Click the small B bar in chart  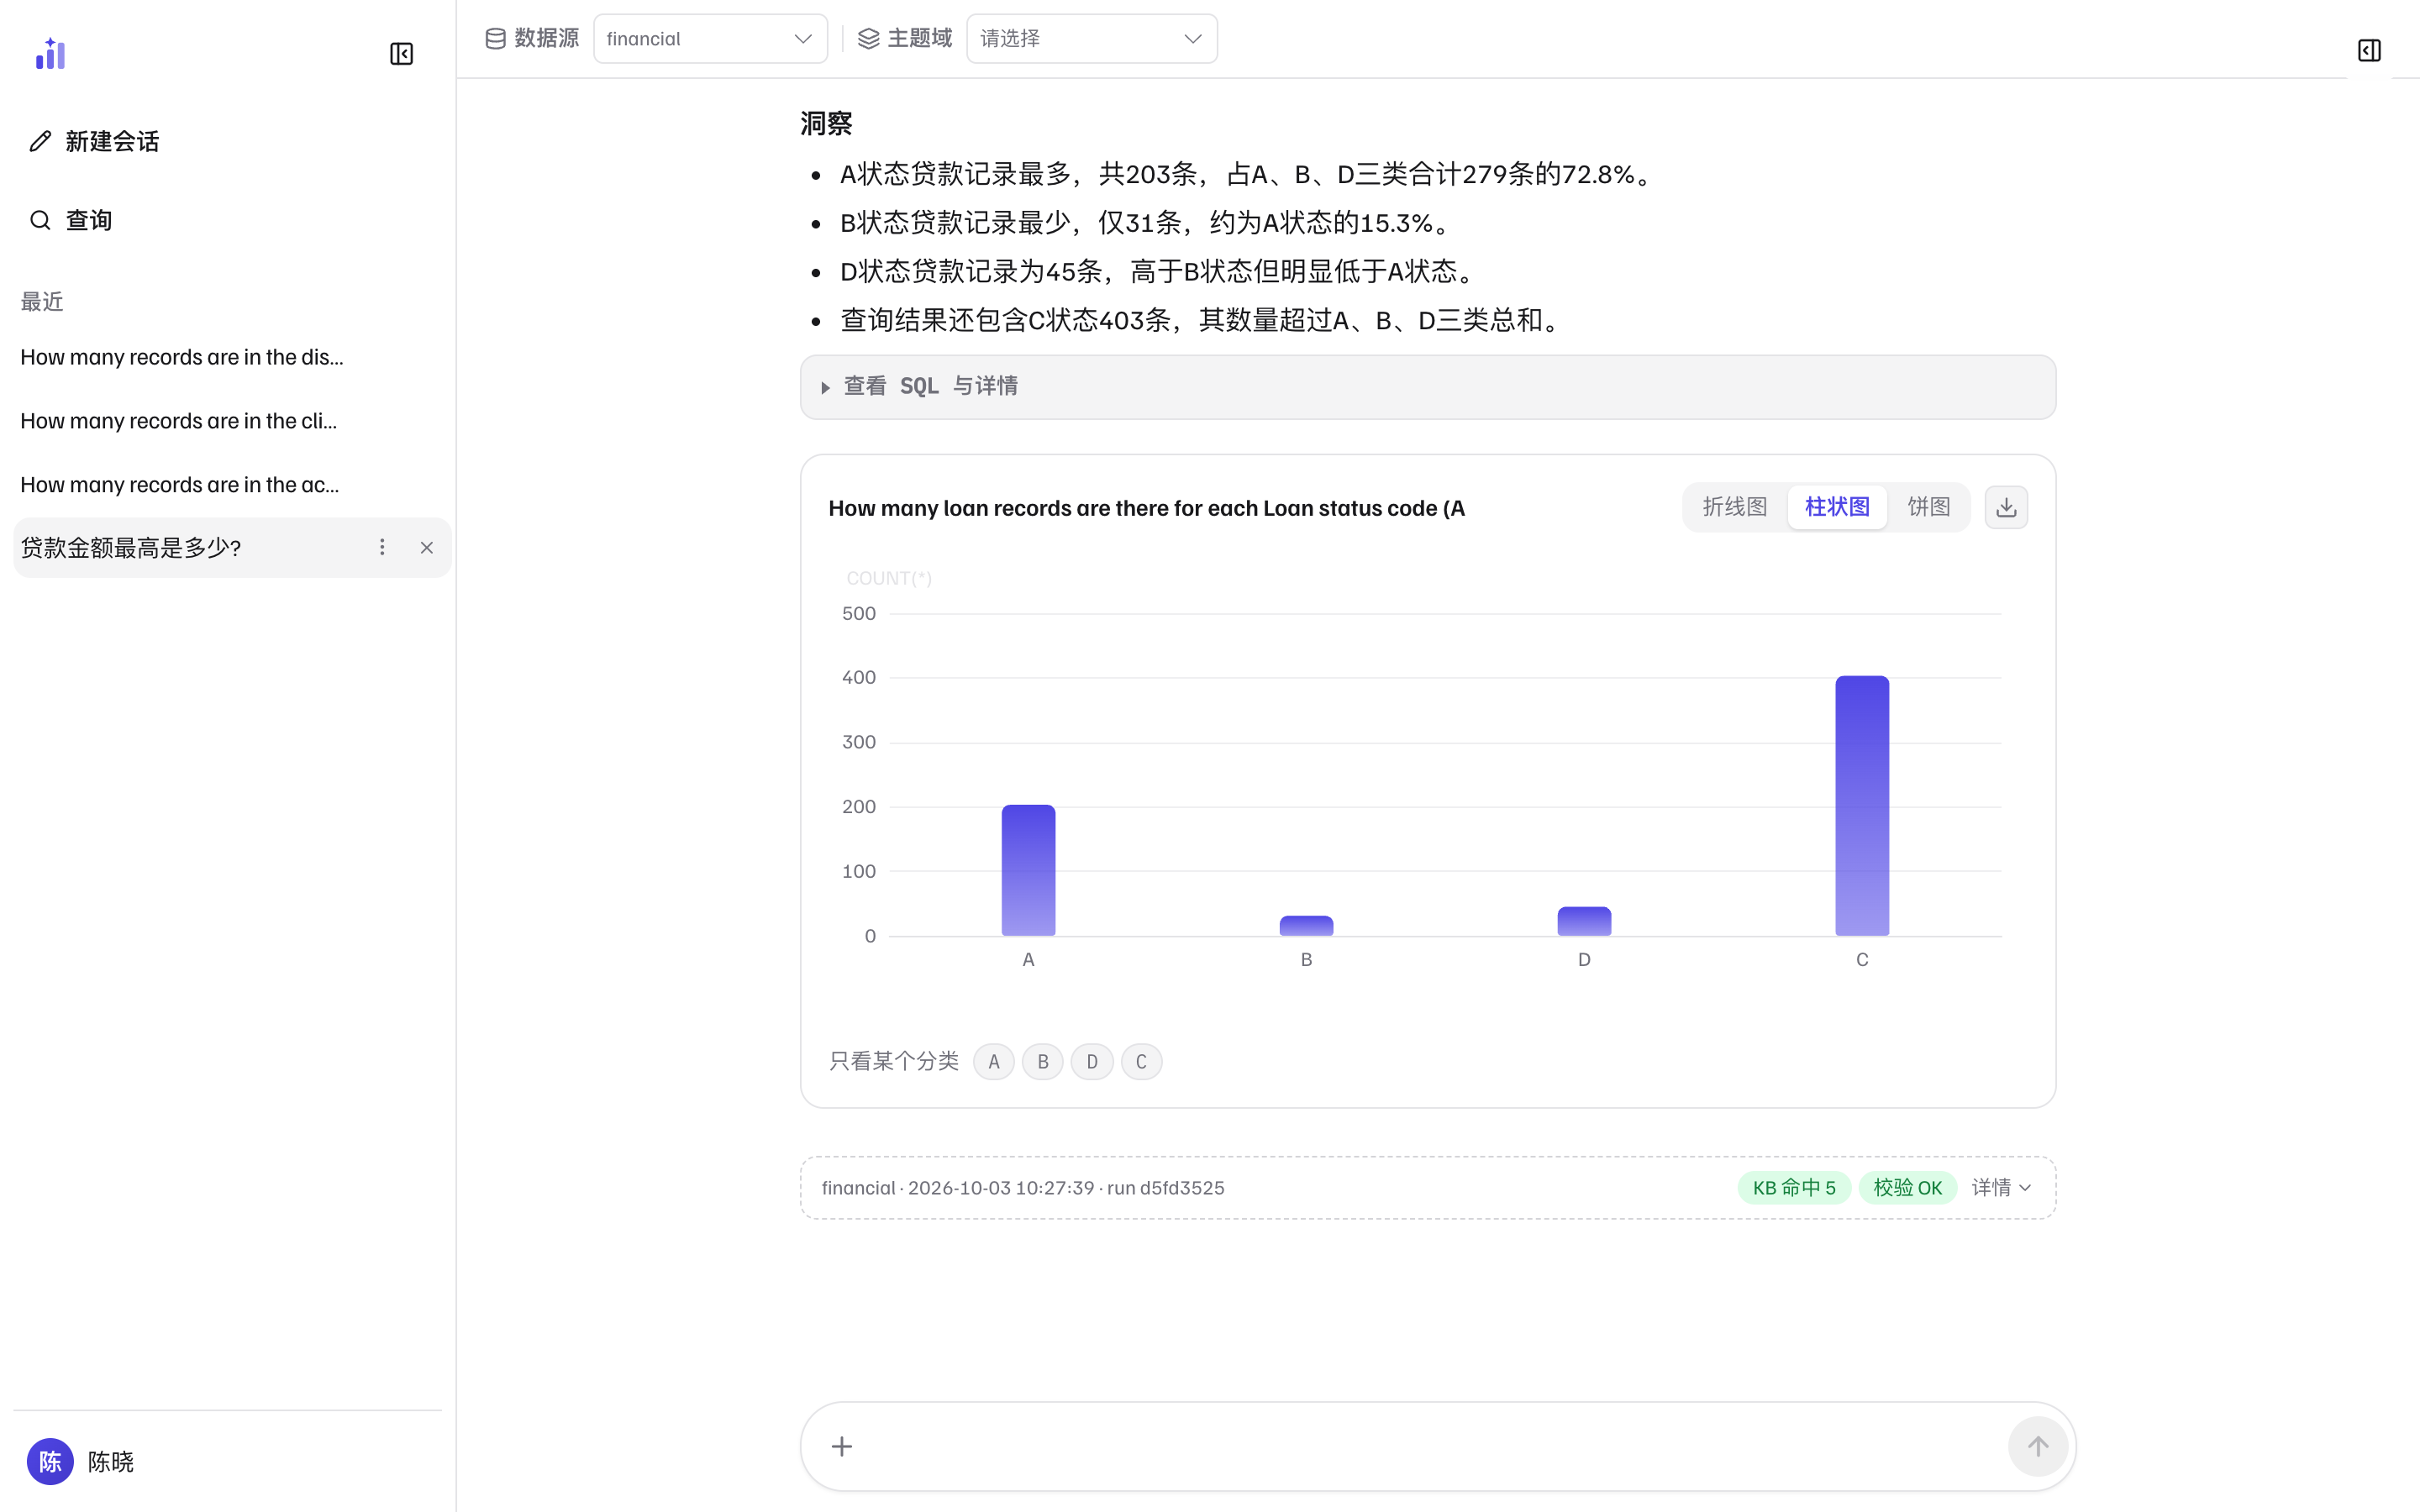1306,926
